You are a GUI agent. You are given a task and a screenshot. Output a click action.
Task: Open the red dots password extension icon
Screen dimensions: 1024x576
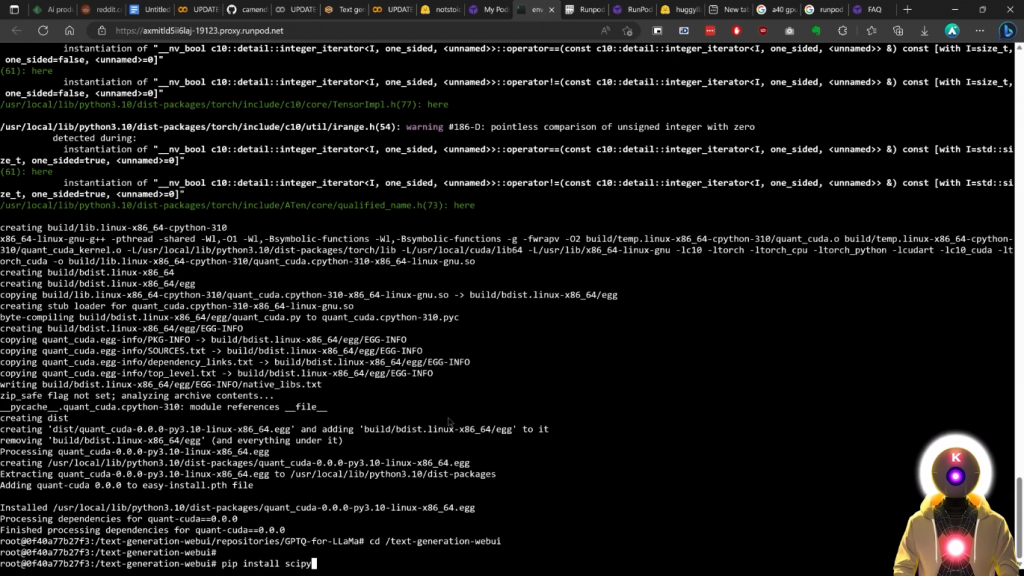(711, 31)
